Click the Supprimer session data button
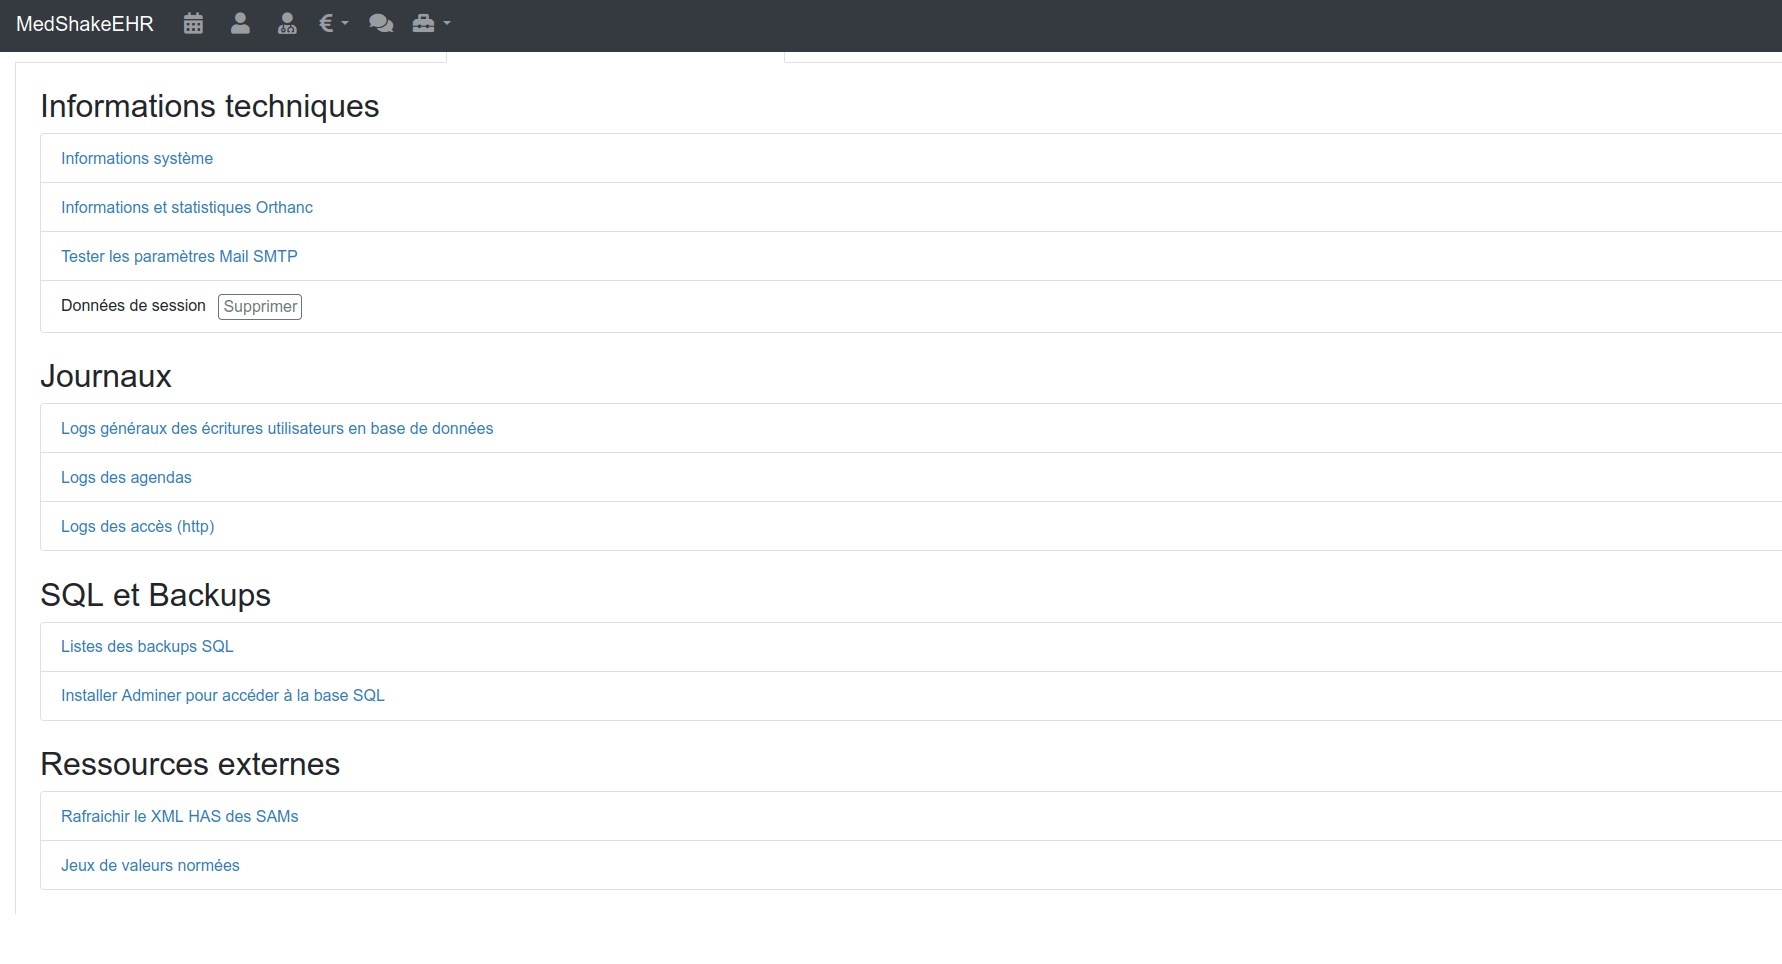Screen dimensions: 1782x964 pyautogui.click(x=260, y=306)
